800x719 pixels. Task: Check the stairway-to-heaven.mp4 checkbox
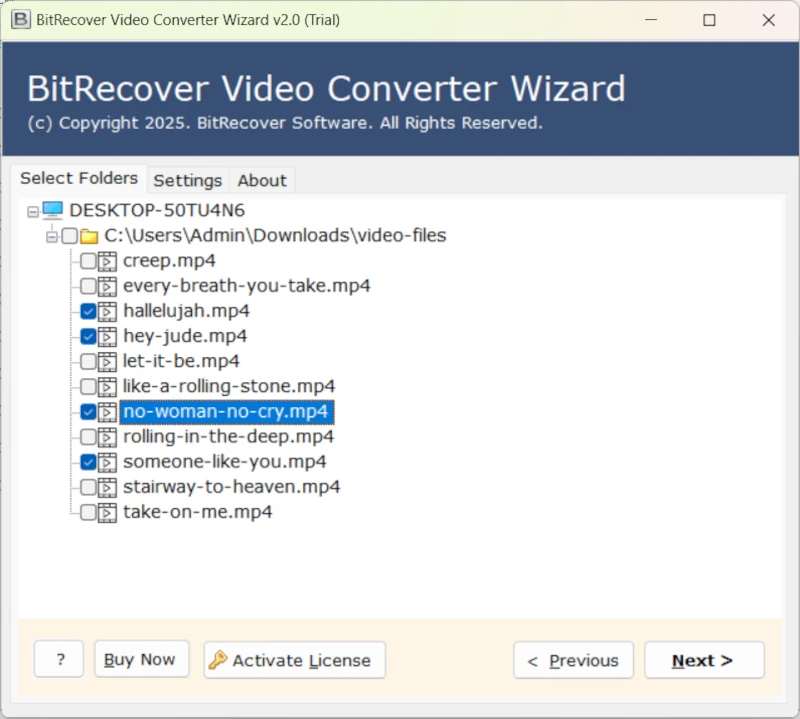click(x=88, y=487)
